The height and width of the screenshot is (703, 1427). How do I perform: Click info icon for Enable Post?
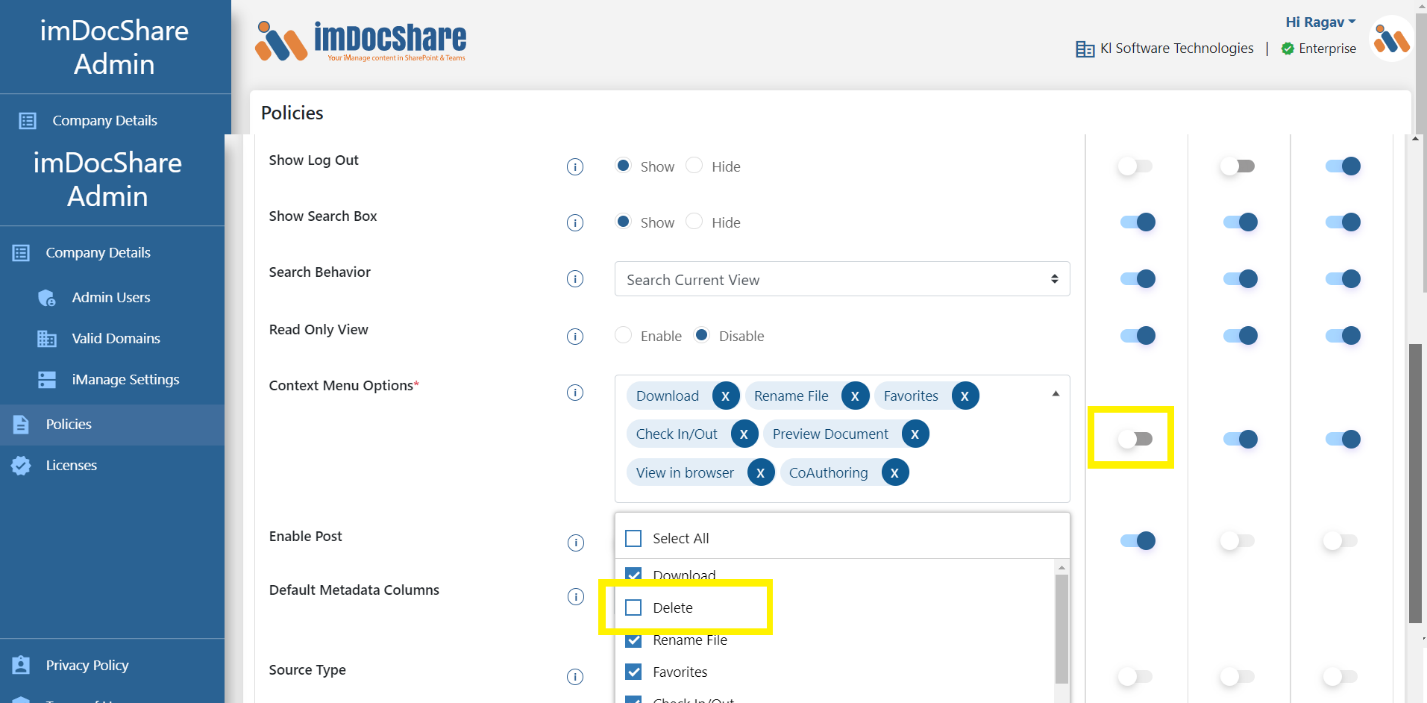tap(575, 543)
